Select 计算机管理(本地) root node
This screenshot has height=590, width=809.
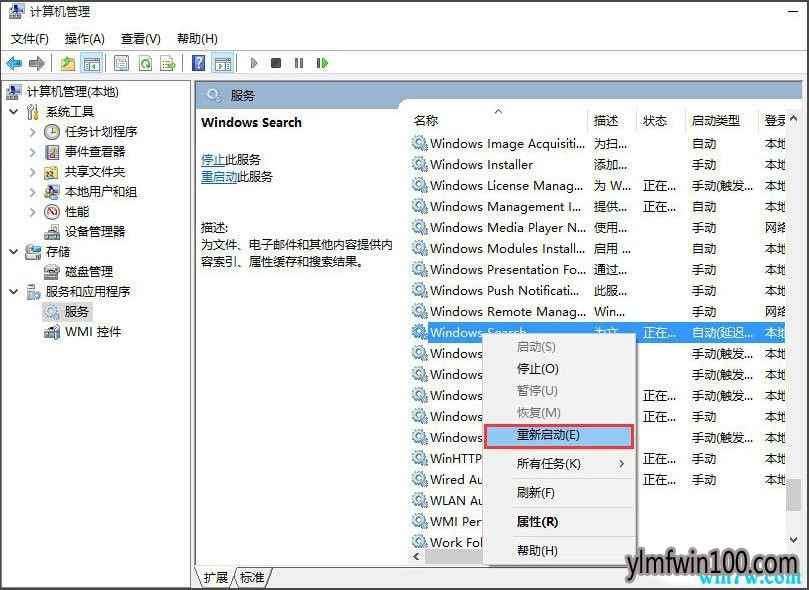tap(73, 92)
